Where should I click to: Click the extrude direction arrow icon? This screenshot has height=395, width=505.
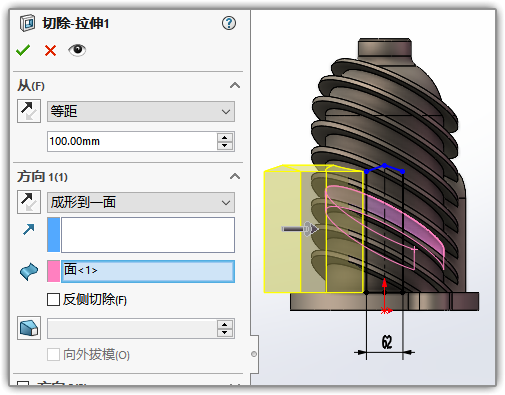point(29,230)
